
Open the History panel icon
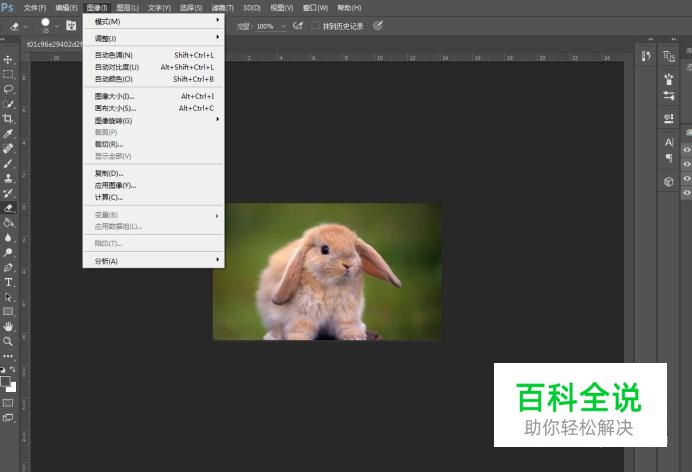point(646,56)
